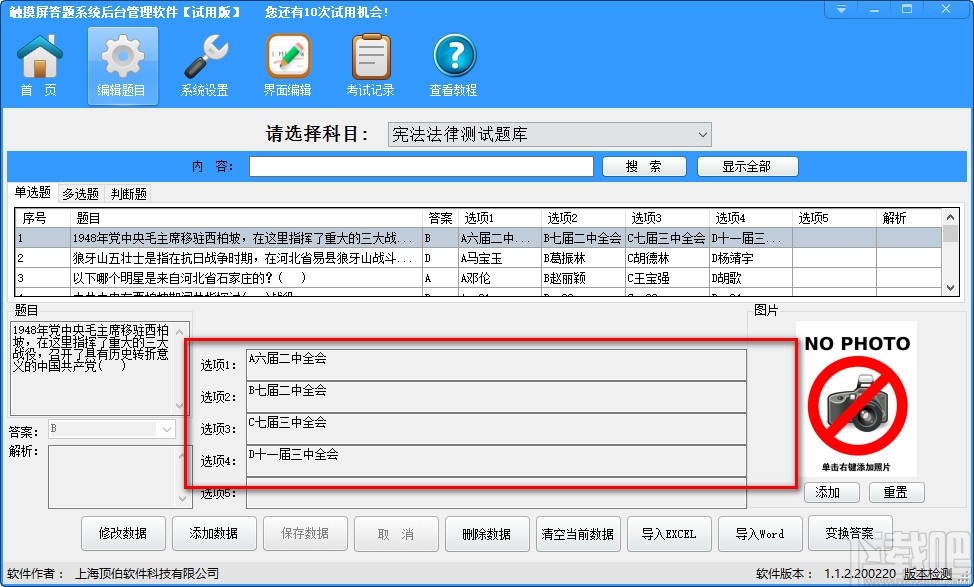The width and height of the screenshot is (974, 587).
Task: Open the subject dropdown showing 宪法法律测试题库
Action: tap(701, 134)
